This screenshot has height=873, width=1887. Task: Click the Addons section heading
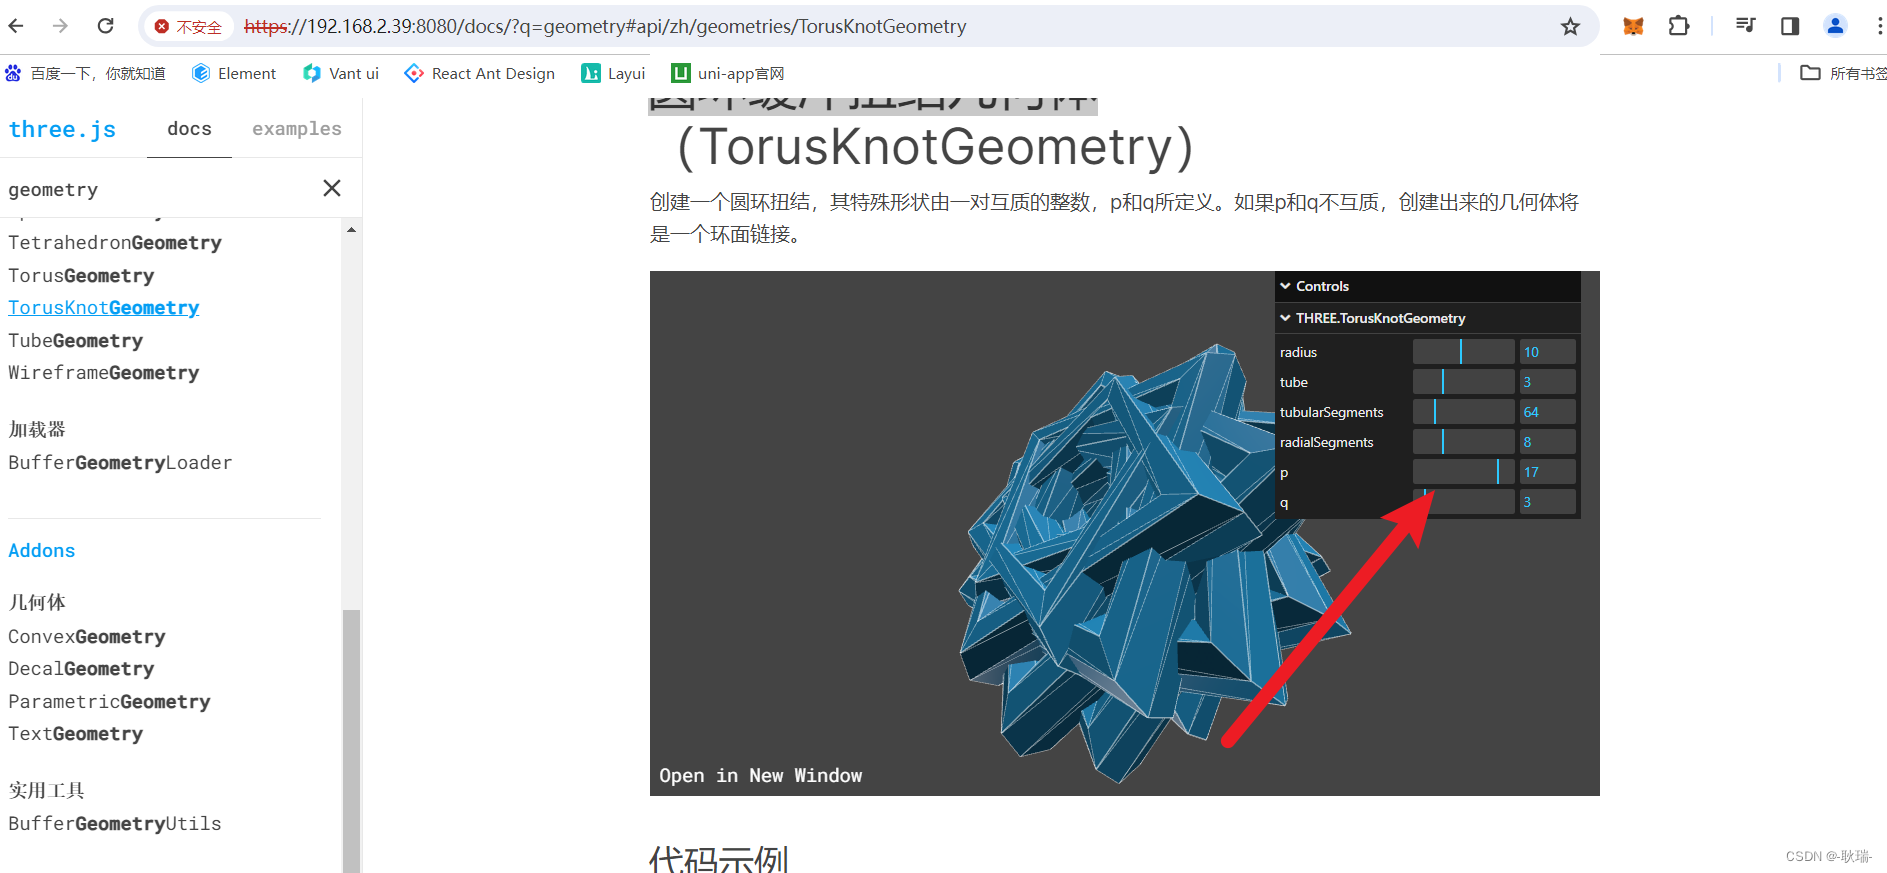click(x=42, y=551)
